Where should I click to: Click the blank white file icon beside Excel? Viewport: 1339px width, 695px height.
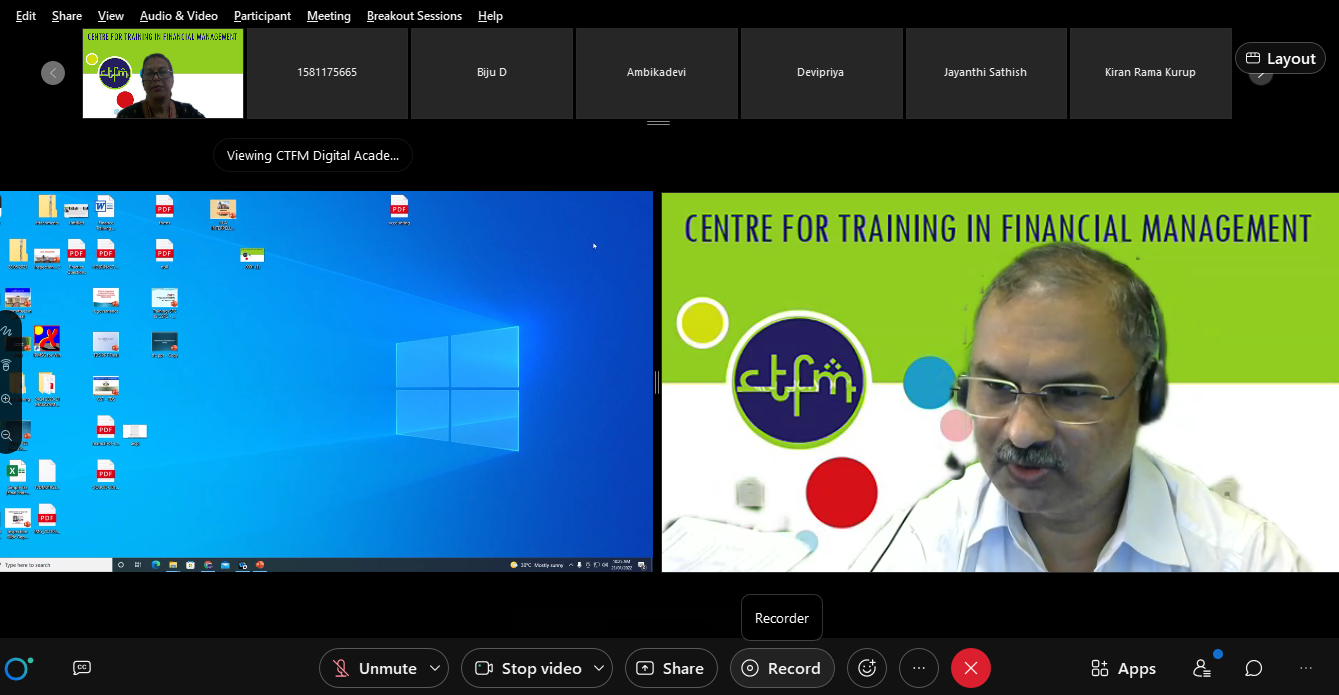(47, 471)
